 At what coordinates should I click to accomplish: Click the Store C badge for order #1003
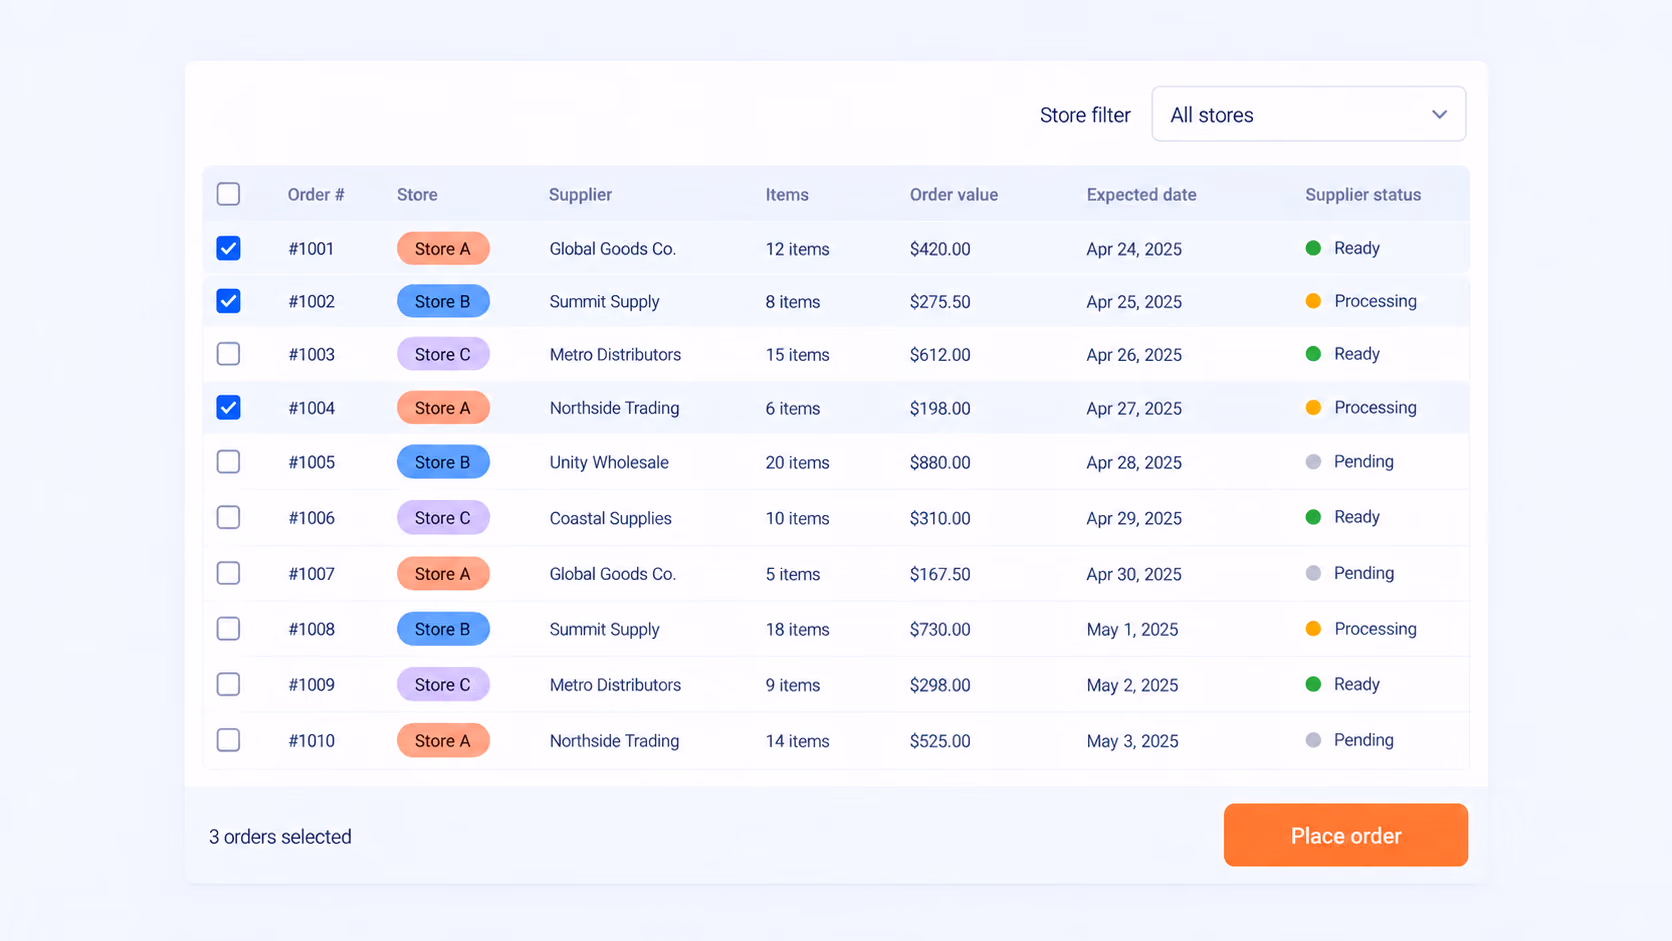(443, 354)
